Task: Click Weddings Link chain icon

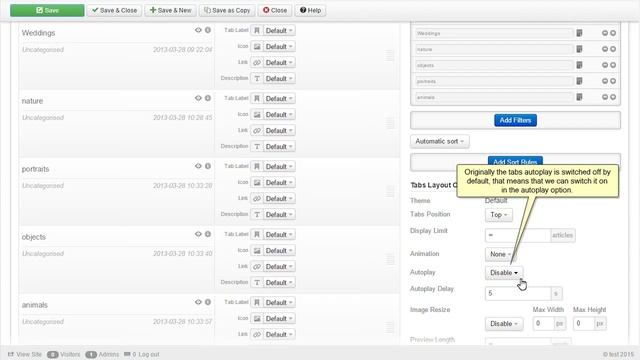Action: pos(257,62)
